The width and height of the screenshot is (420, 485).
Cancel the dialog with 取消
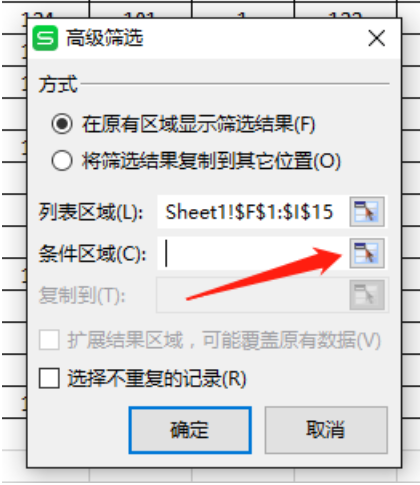326,430
